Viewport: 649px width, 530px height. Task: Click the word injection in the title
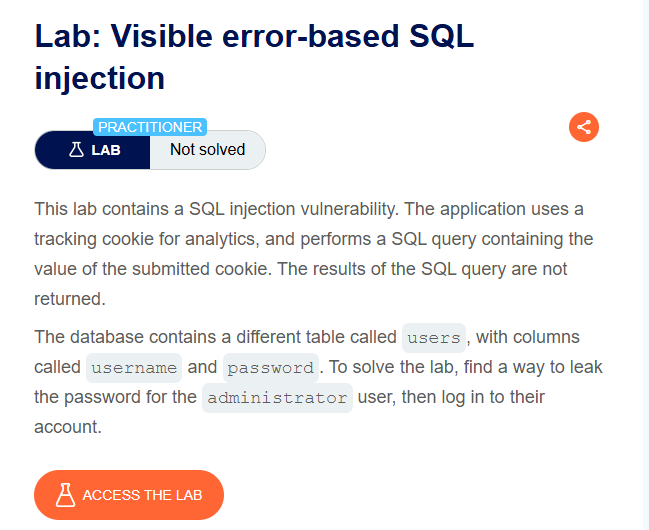tap(99, 78)
